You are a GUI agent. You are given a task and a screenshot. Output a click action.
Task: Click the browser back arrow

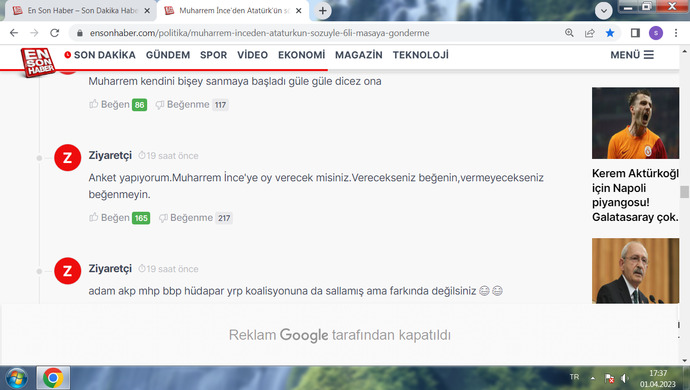[14, 33]
